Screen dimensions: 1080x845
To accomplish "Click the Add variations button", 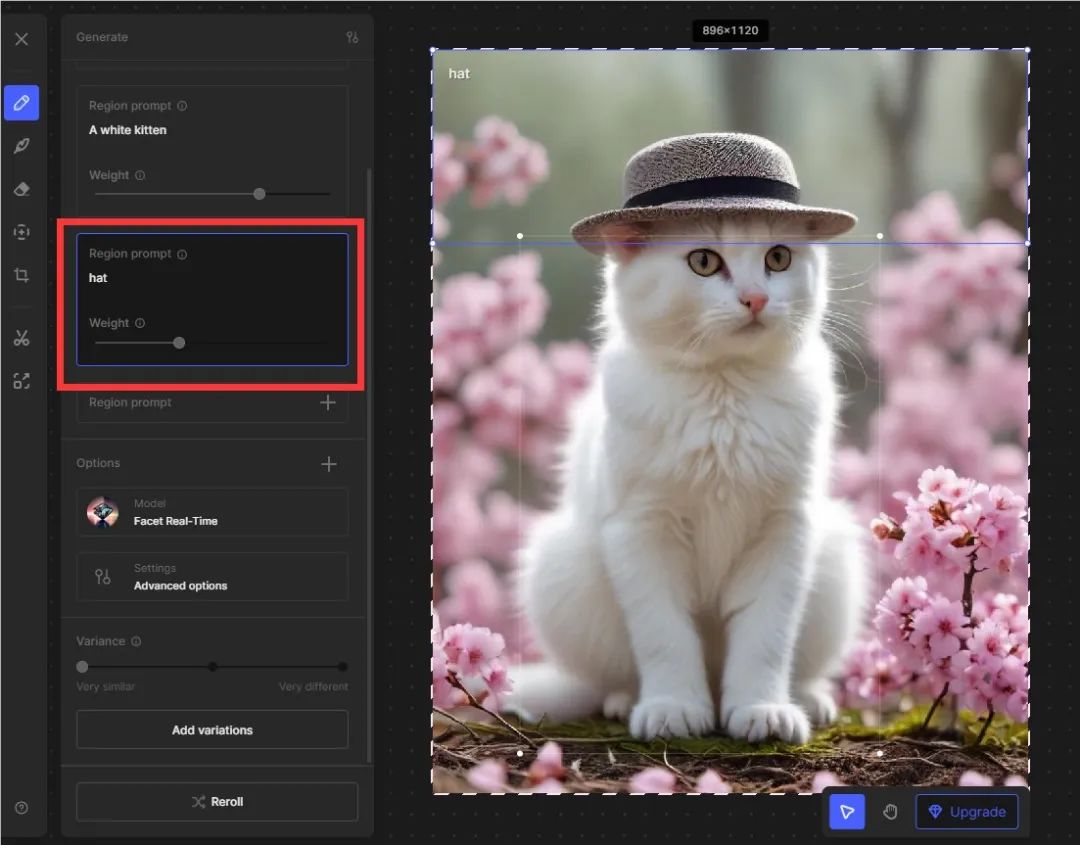I will [x=212, y=730].
